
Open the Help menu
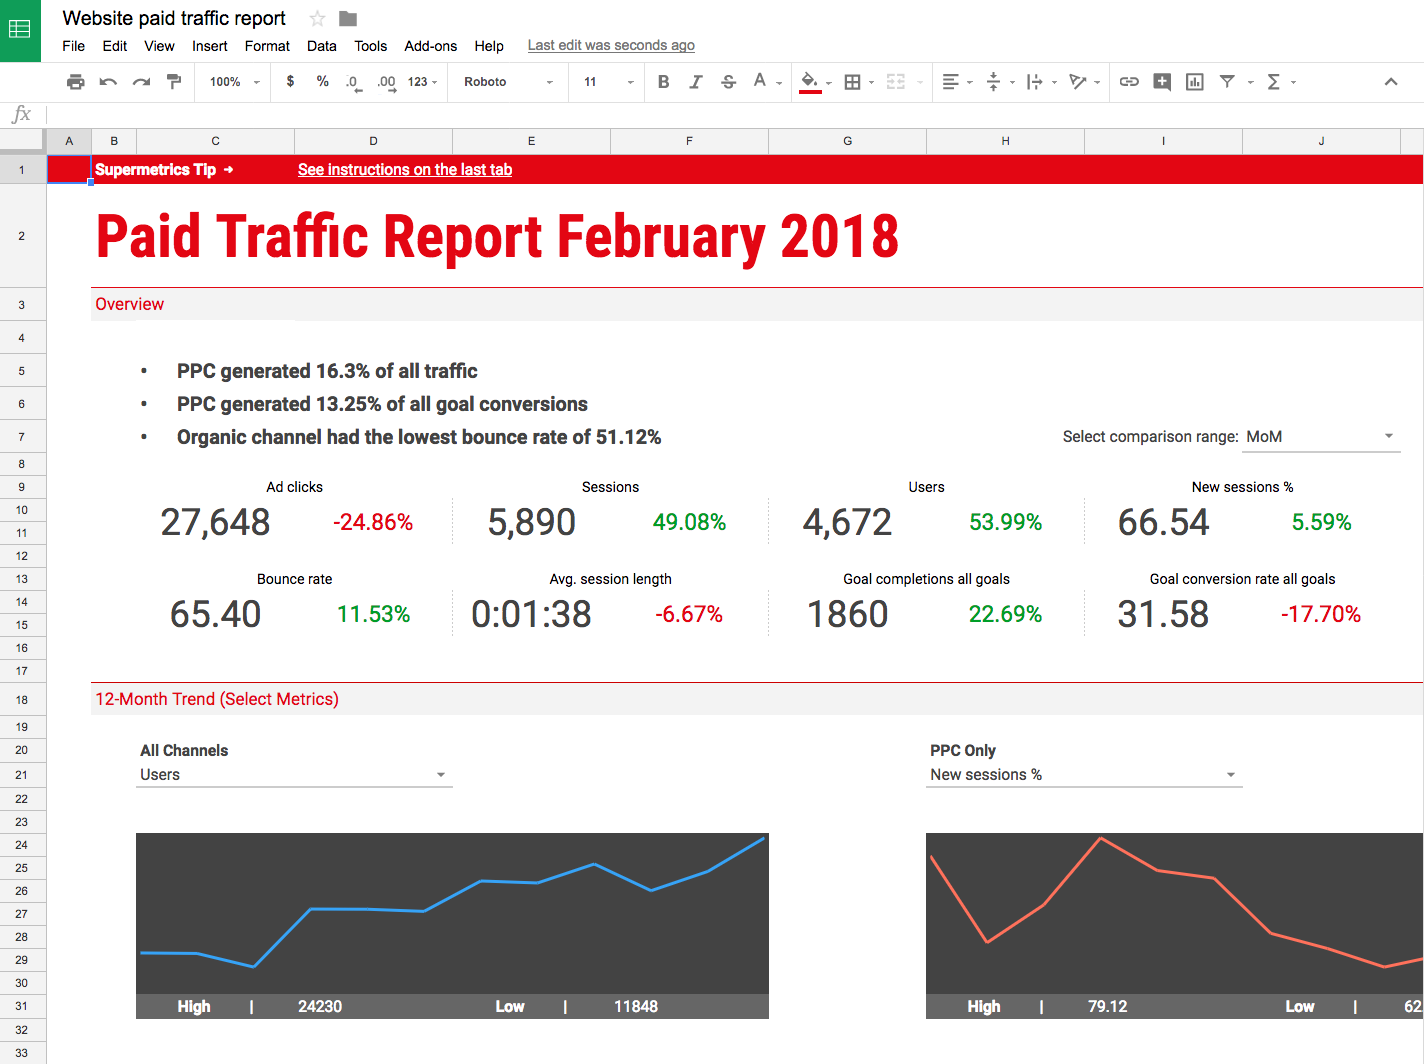(x=489, y=46)
